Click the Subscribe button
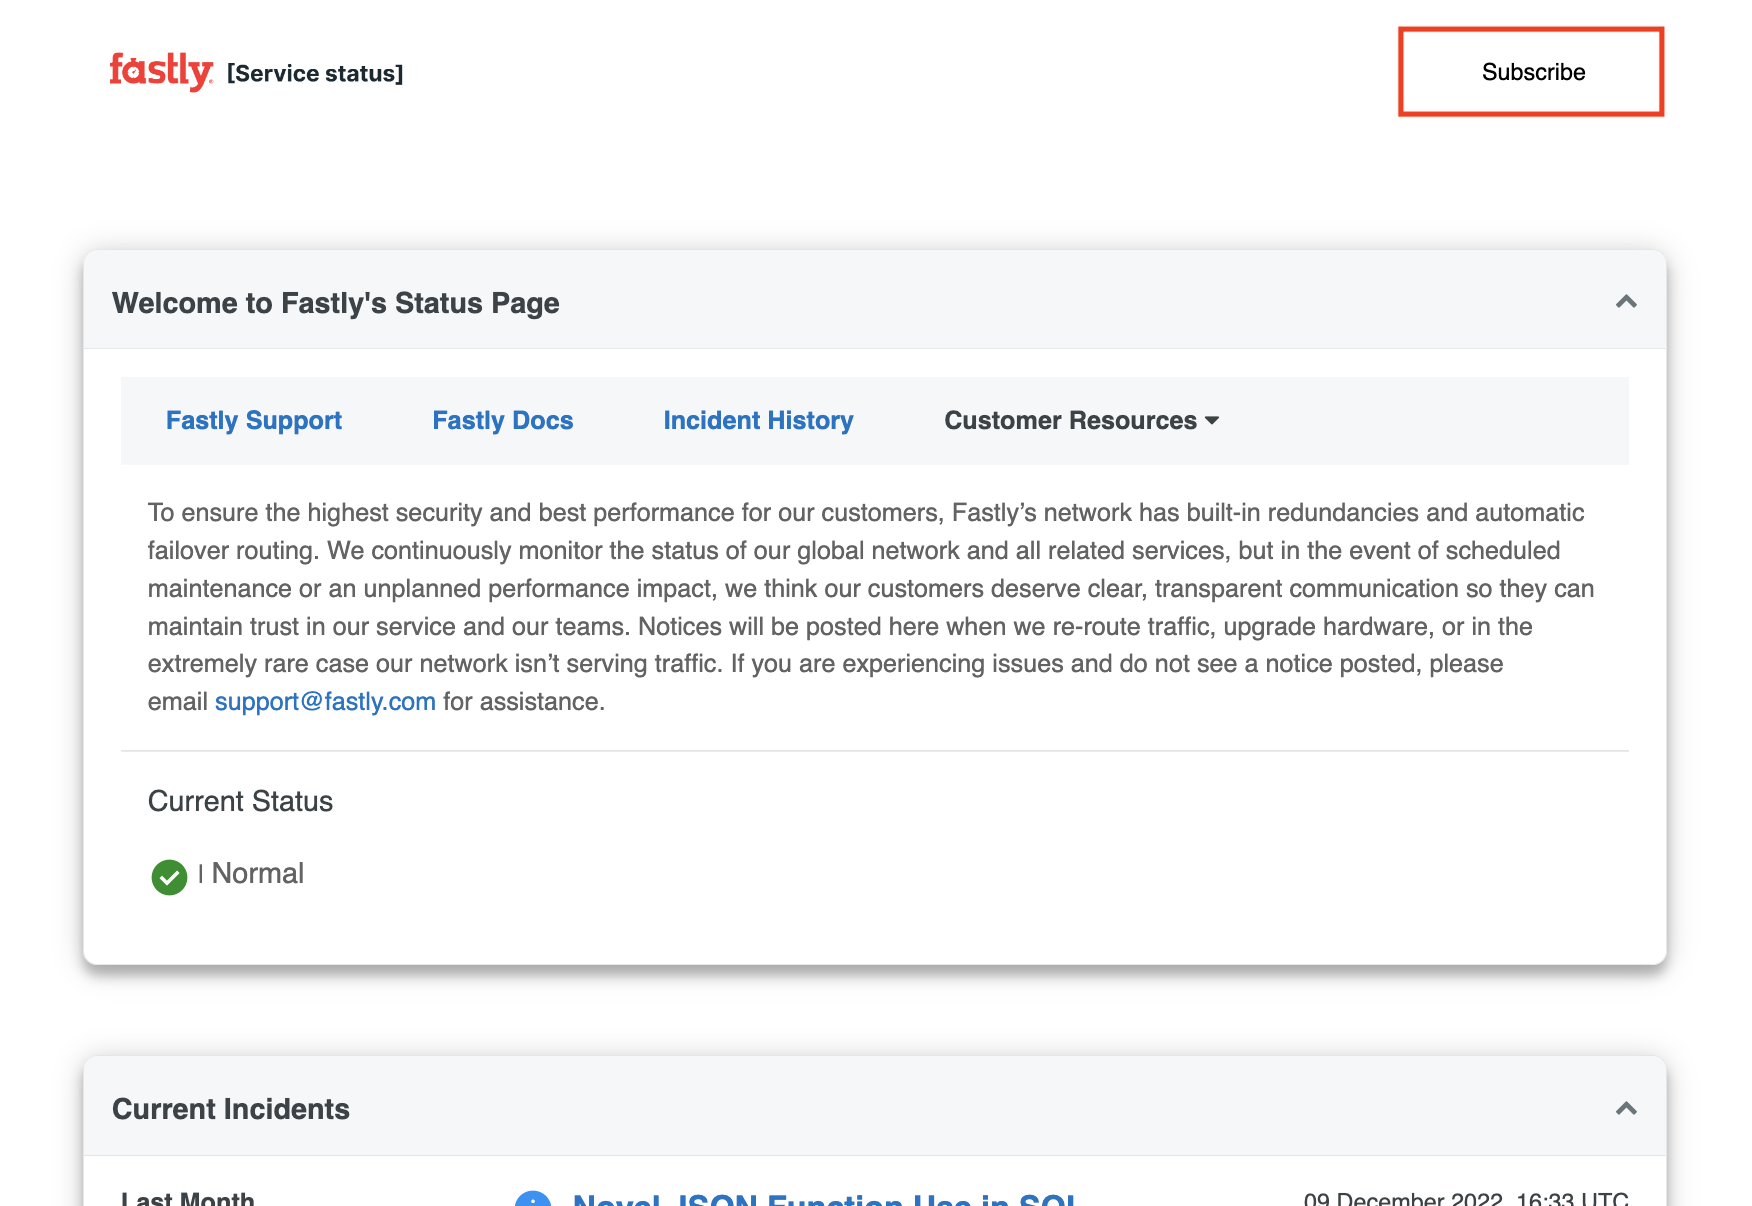Viewport: 1752px width, 1206px height. [x=1531, y=72]
